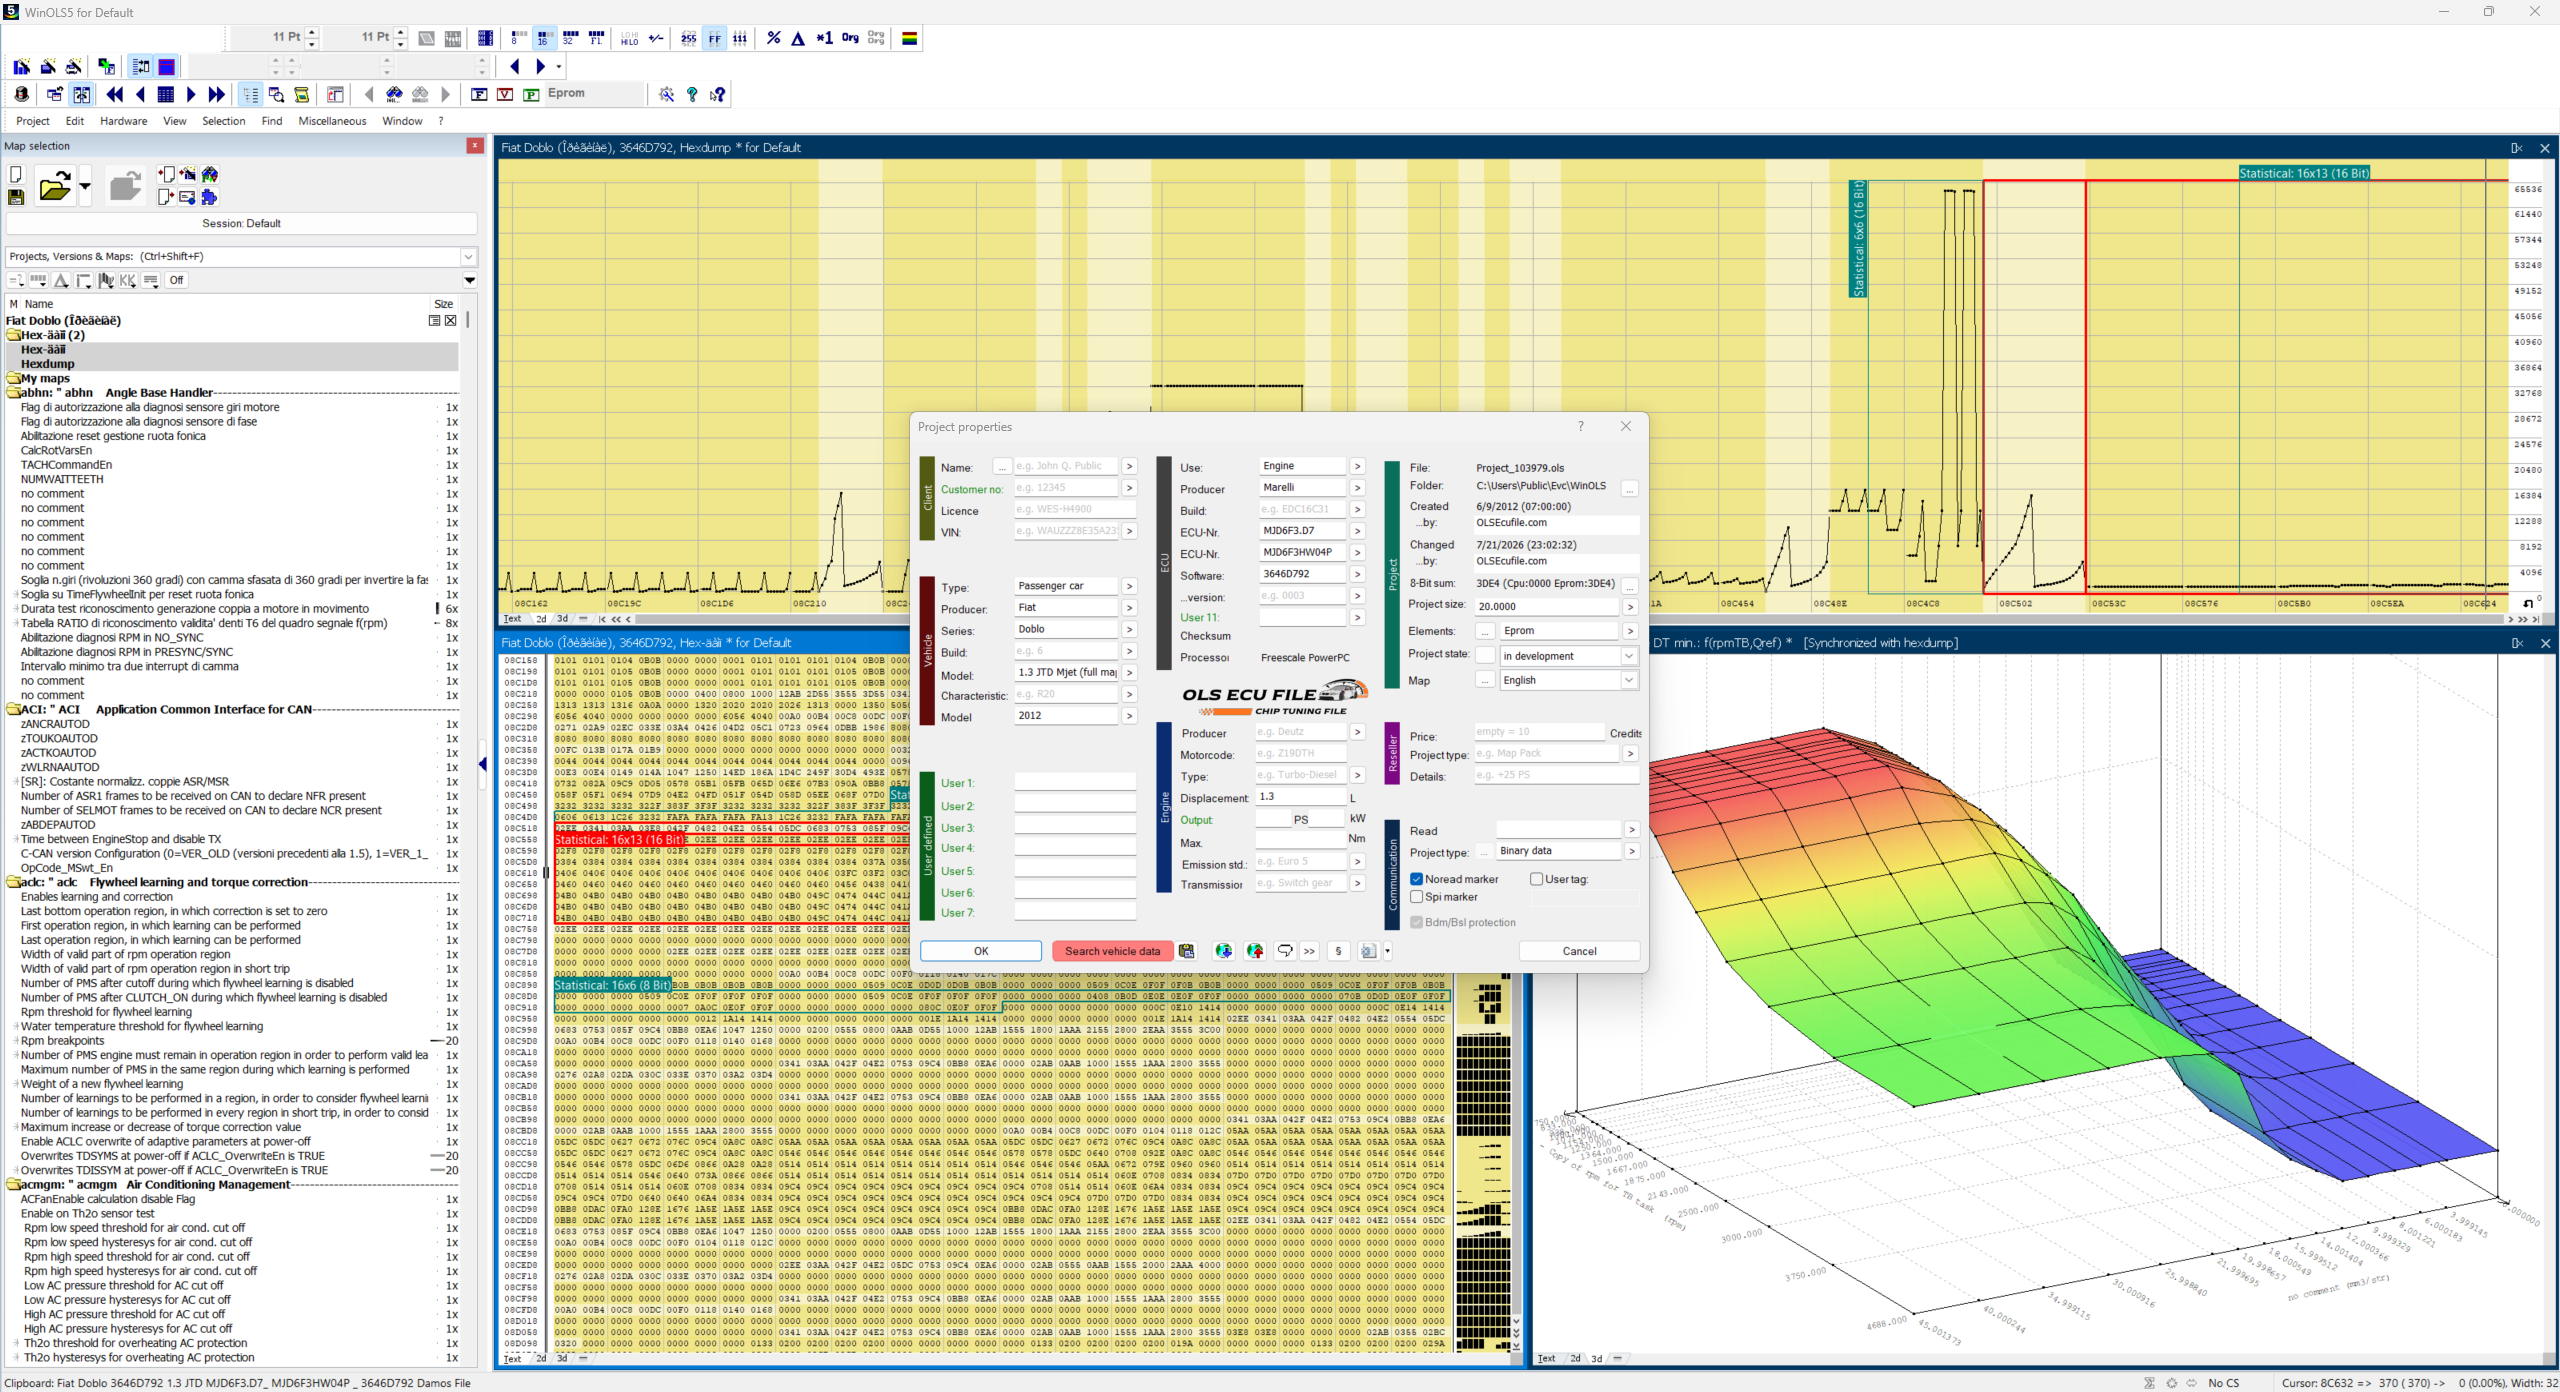Open the Miscellaneous menu
This screenshot has width=2560, height=1392.
(332, 121)
